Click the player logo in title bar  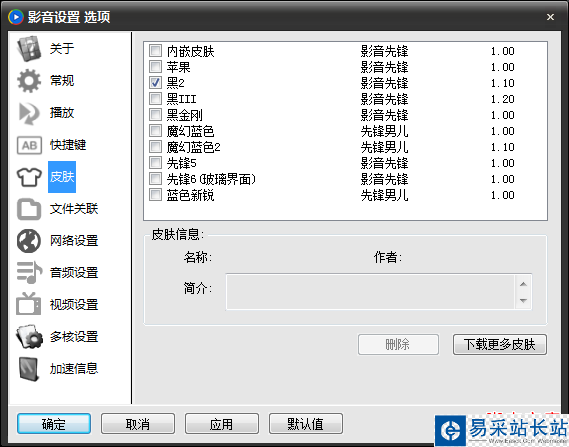click(x=15, y=17)
